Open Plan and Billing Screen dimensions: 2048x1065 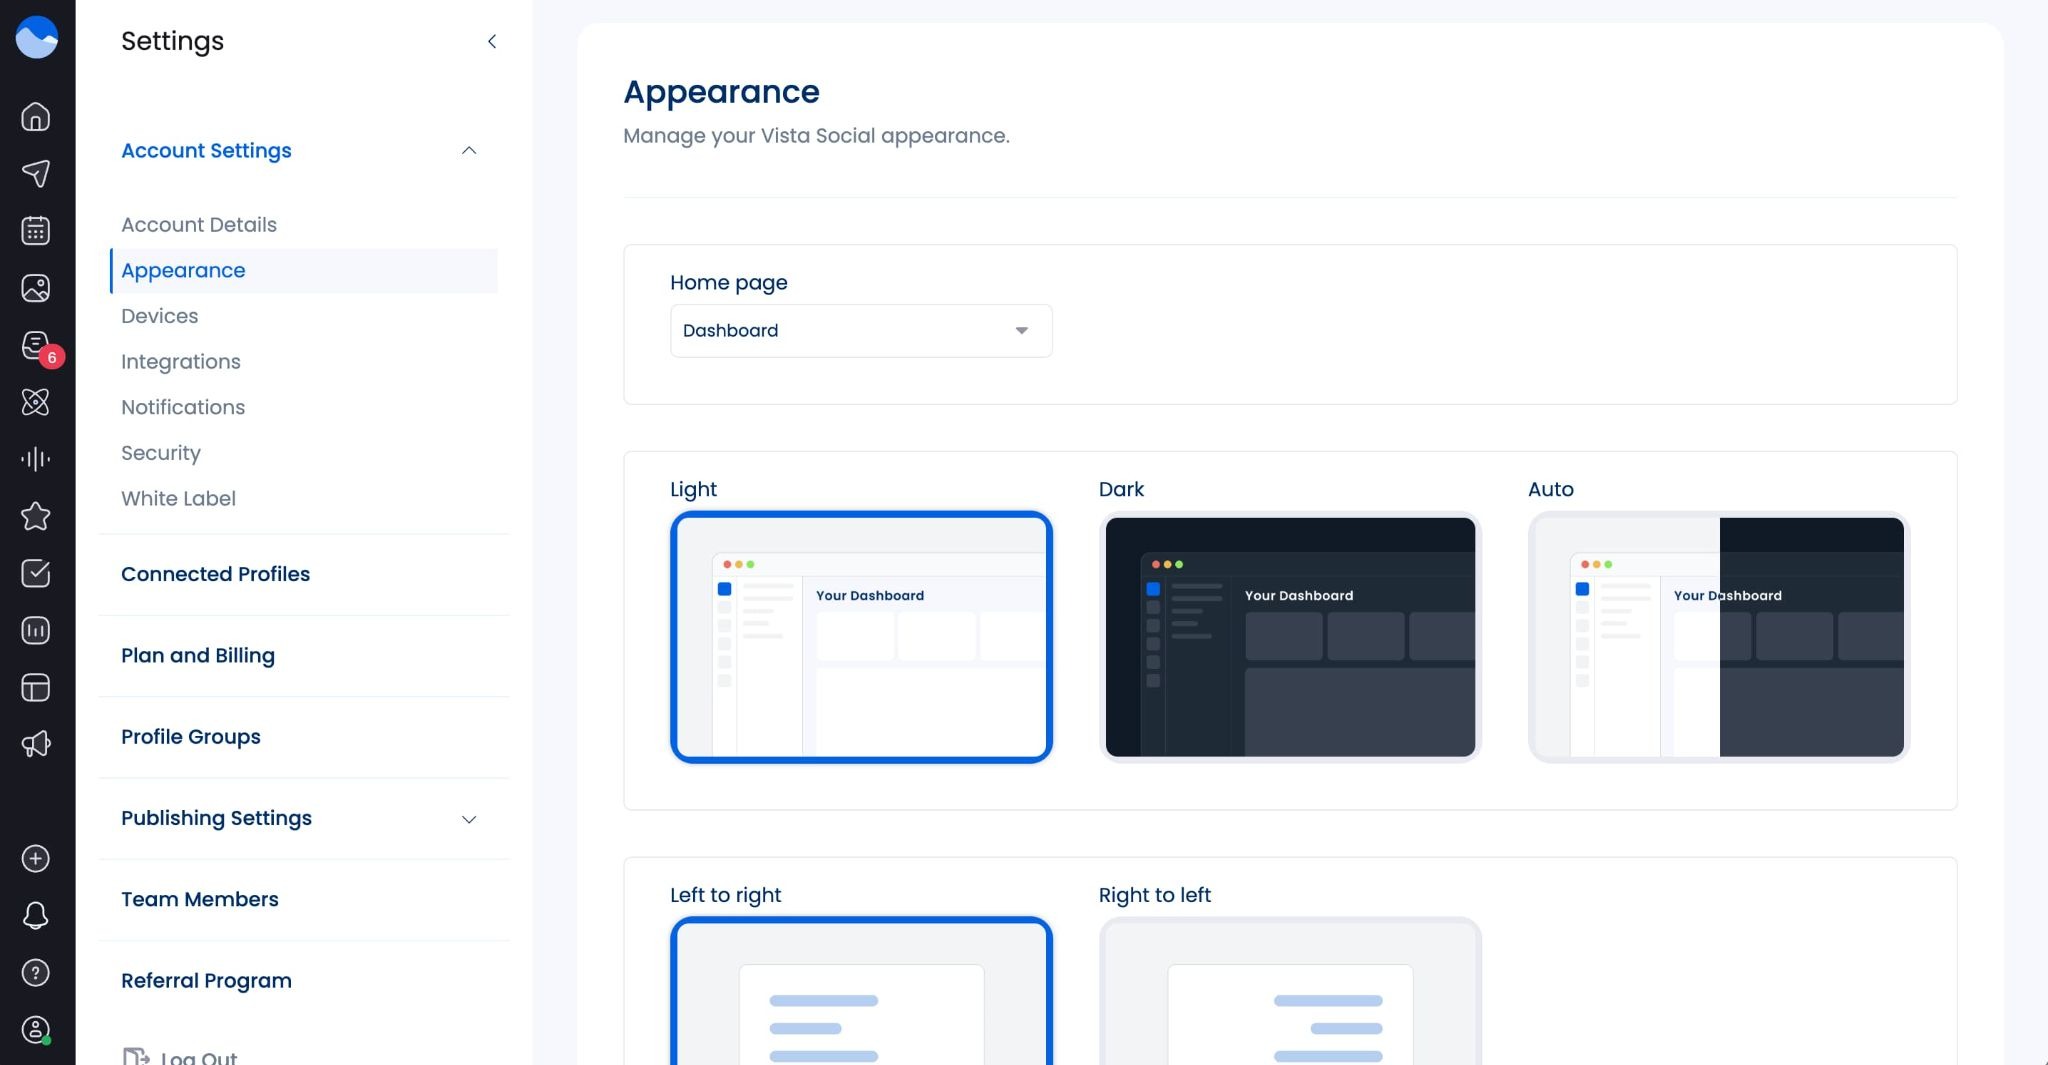click(198, 656)
